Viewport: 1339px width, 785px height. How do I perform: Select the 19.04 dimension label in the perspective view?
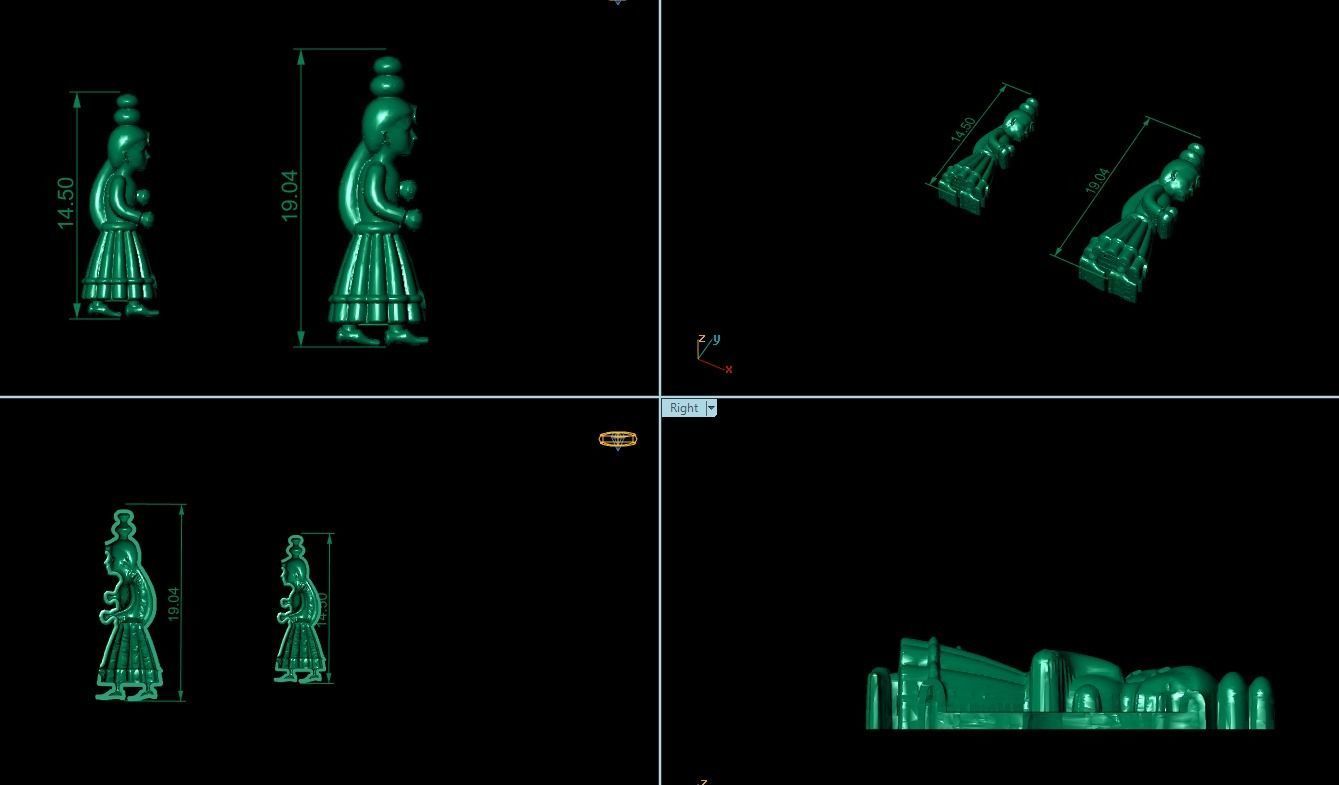click(x=1097, y=181)
